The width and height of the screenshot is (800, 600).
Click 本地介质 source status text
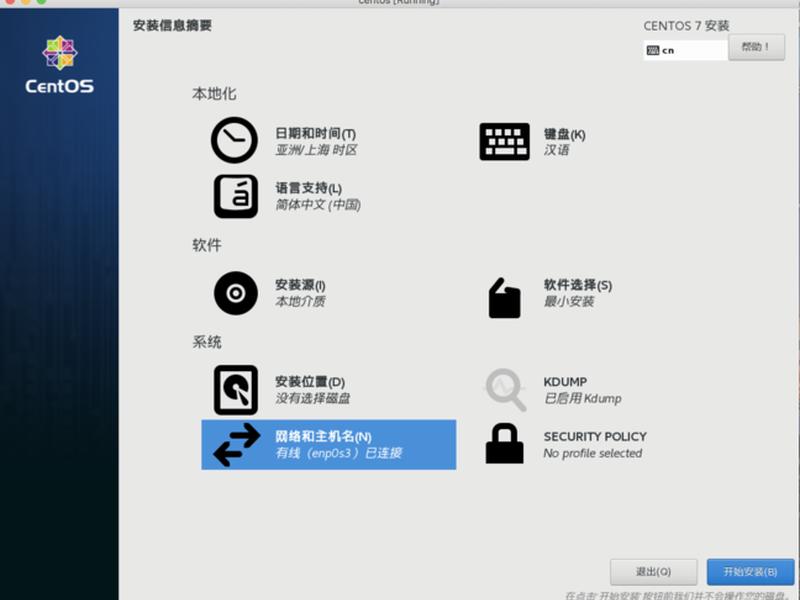pos(300,302)
